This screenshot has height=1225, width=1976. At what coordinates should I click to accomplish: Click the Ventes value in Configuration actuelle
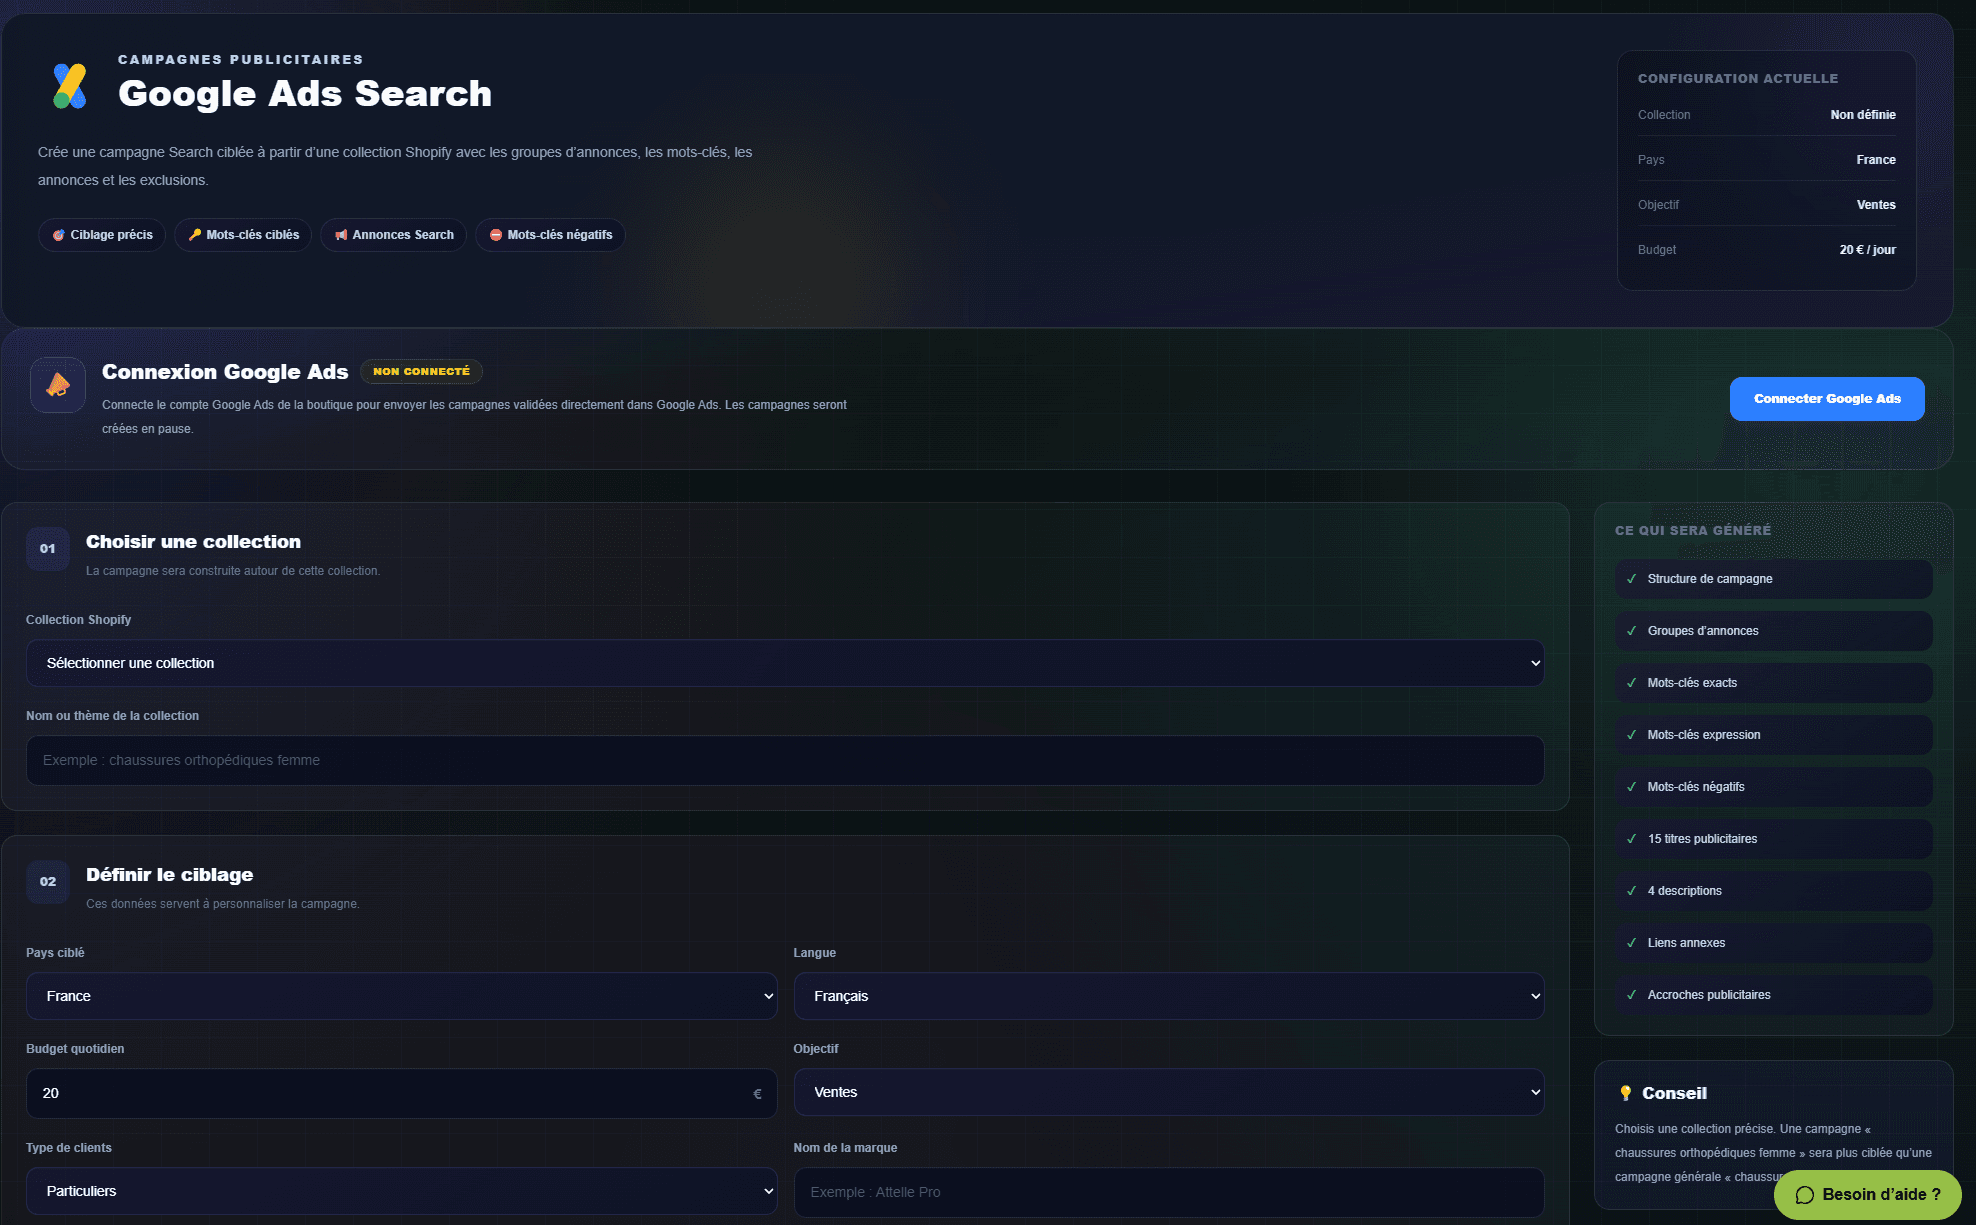click(x=1876, y=205)
